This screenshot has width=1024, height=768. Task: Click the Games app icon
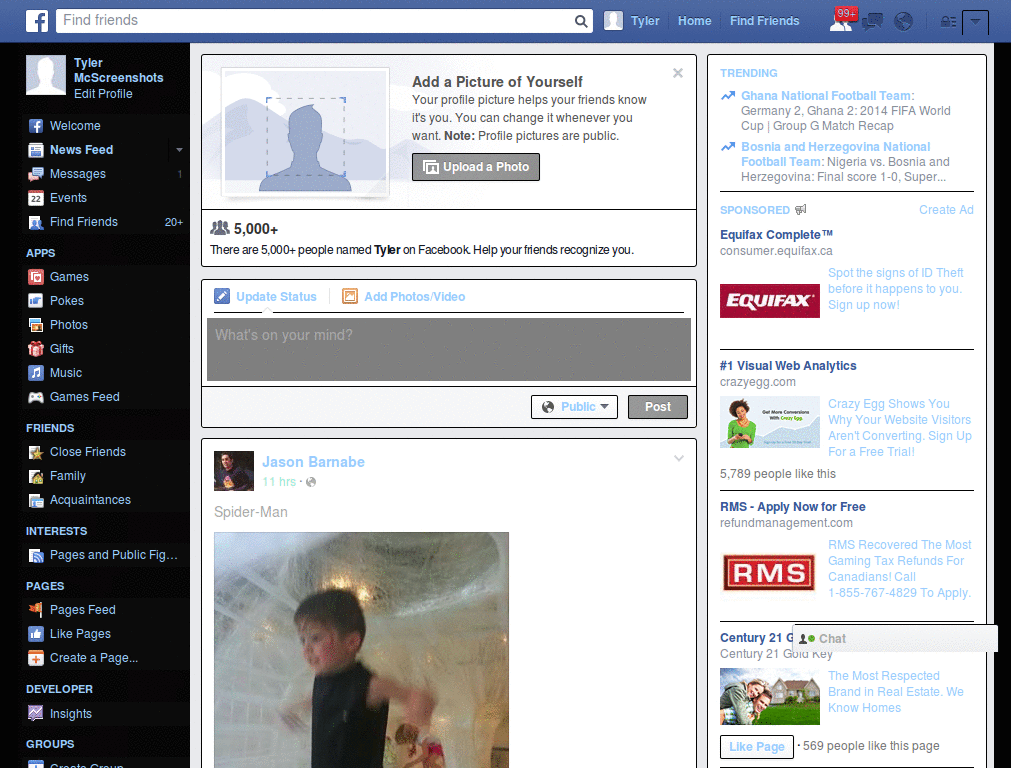click(x=36, y=277)
